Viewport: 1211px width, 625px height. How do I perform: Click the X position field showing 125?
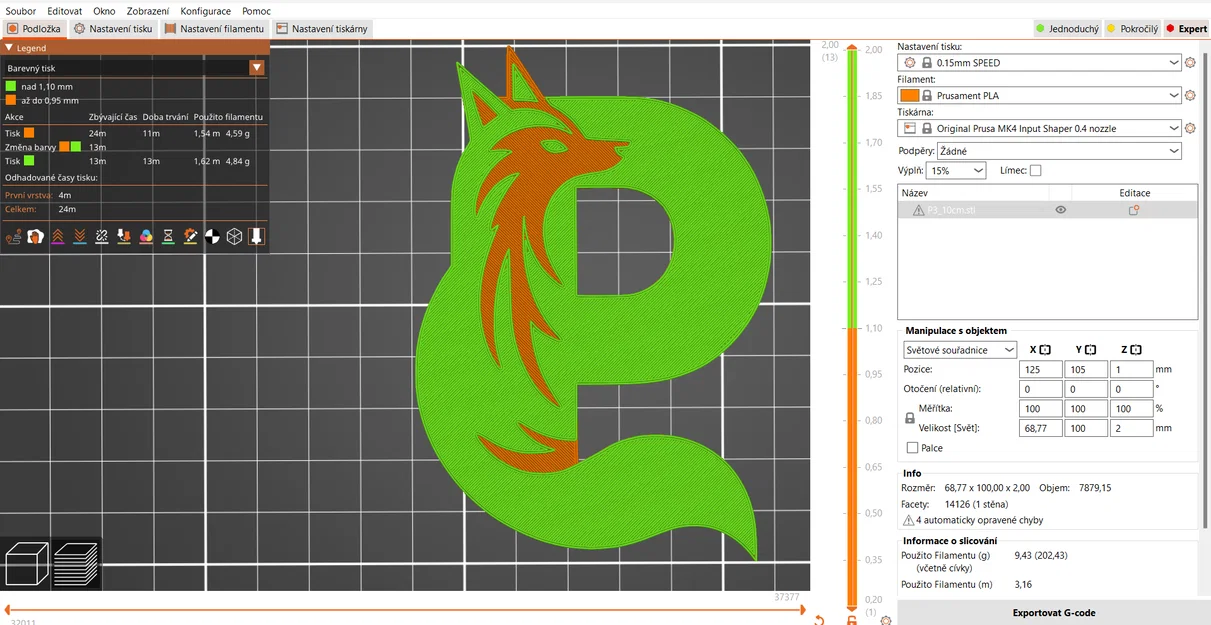point(1040,369)
